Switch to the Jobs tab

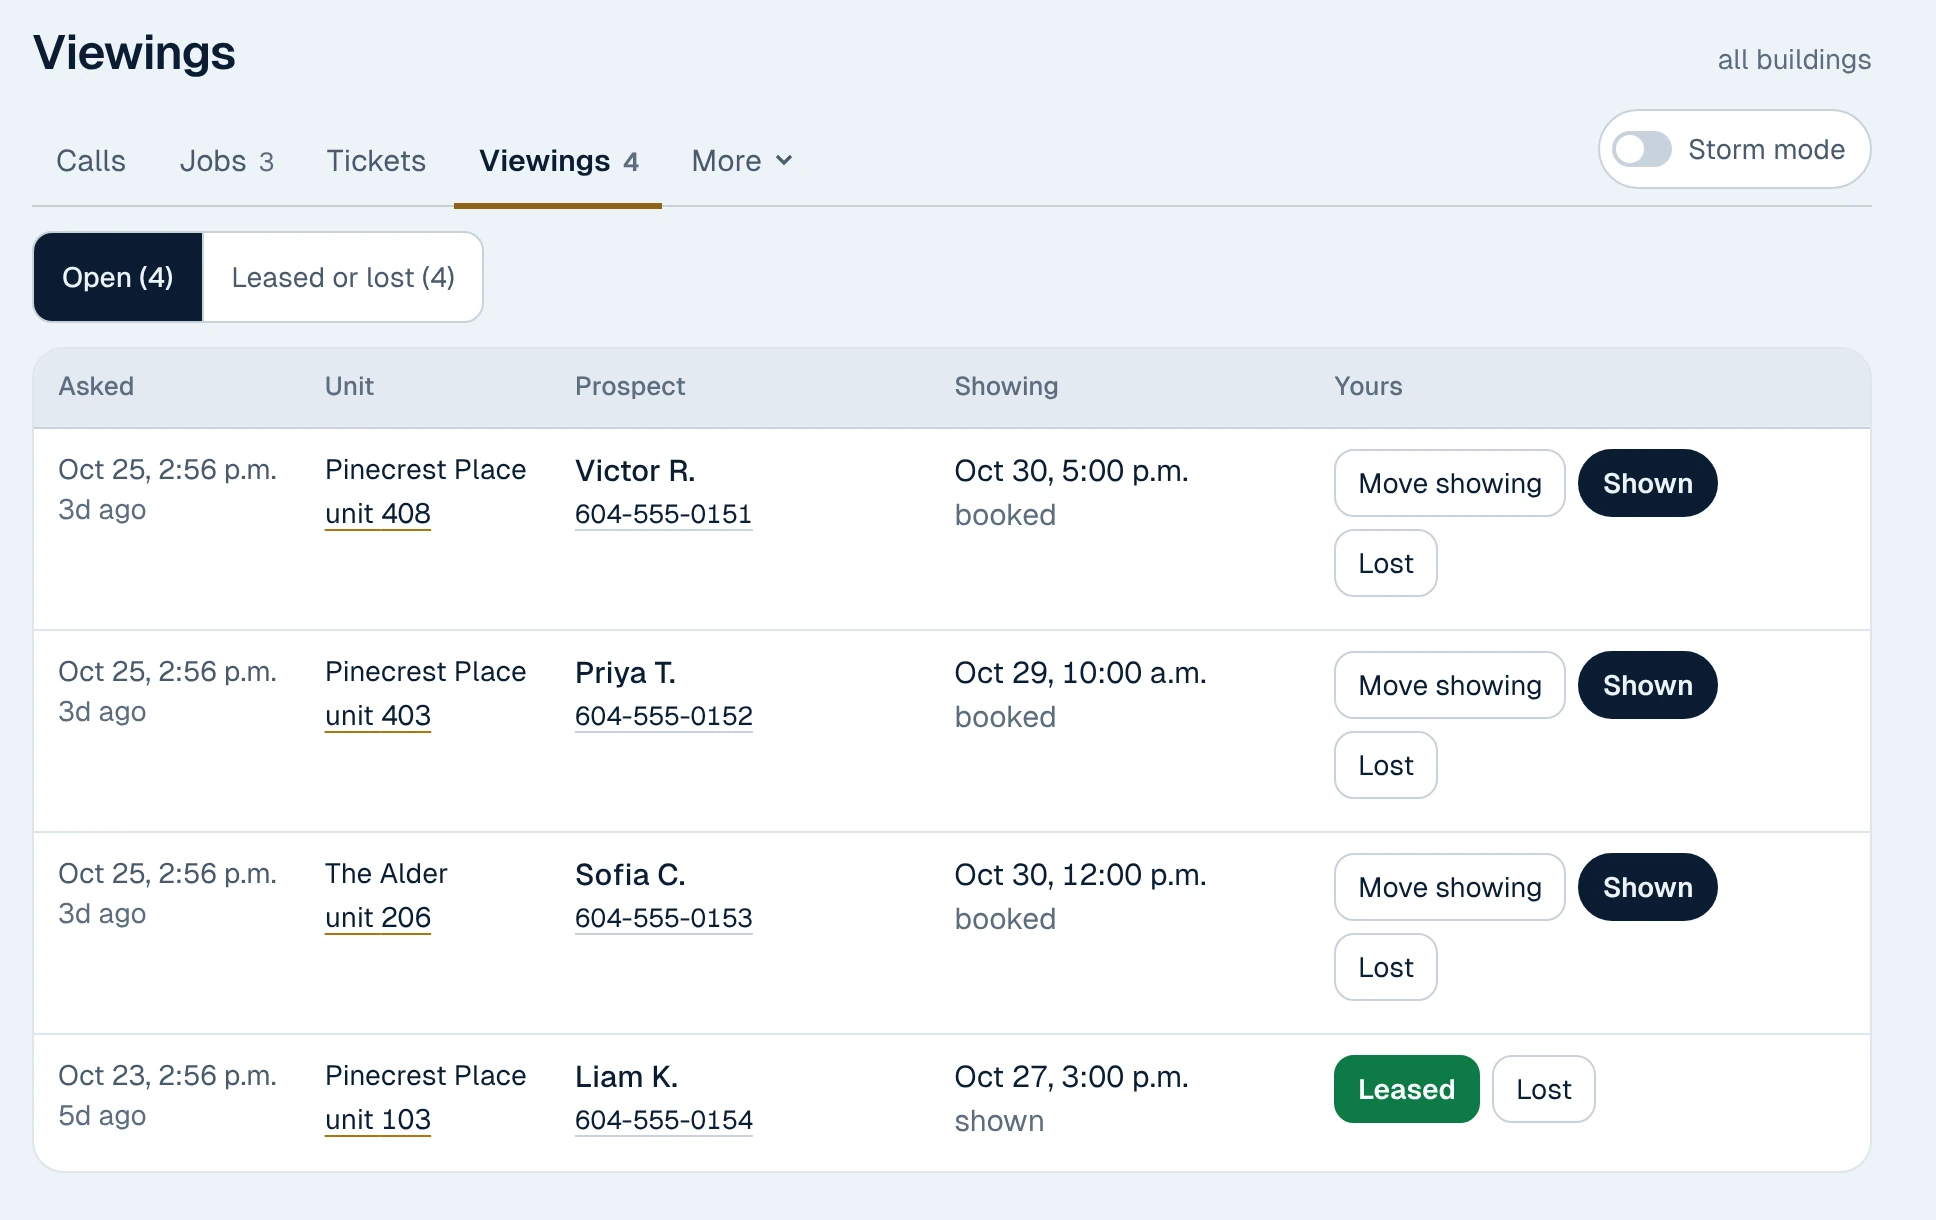click(227, 161)
